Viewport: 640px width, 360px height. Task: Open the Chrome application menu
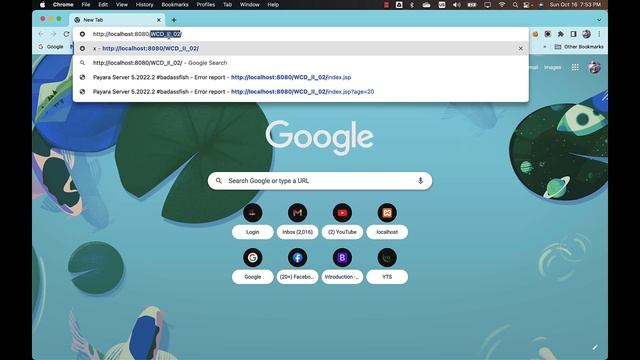point(63,5)
